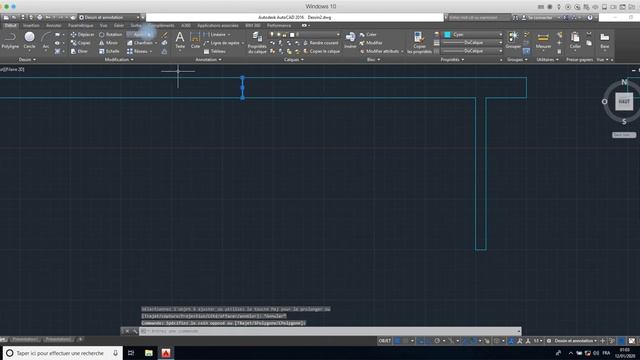640x360 pixels.
Task: Open Windows Task View button
Action: 131,353
